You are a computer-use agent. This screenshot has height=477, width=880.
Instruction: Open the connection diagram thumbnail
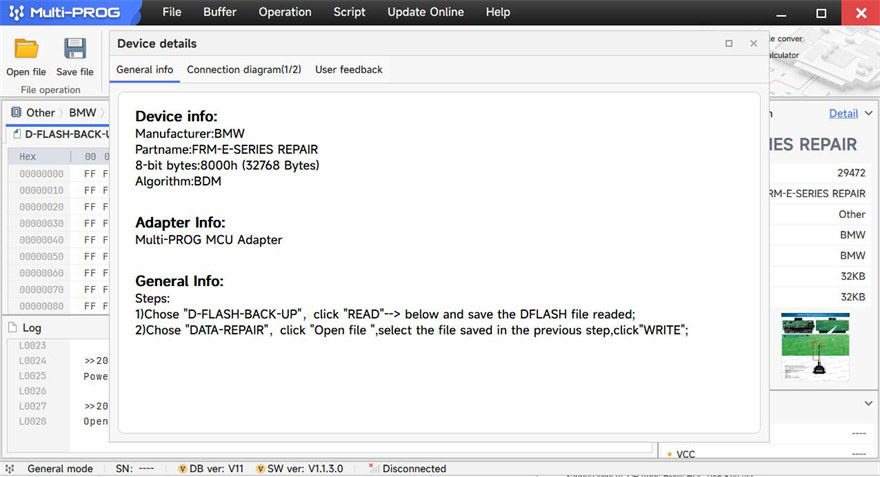(815, 345)
